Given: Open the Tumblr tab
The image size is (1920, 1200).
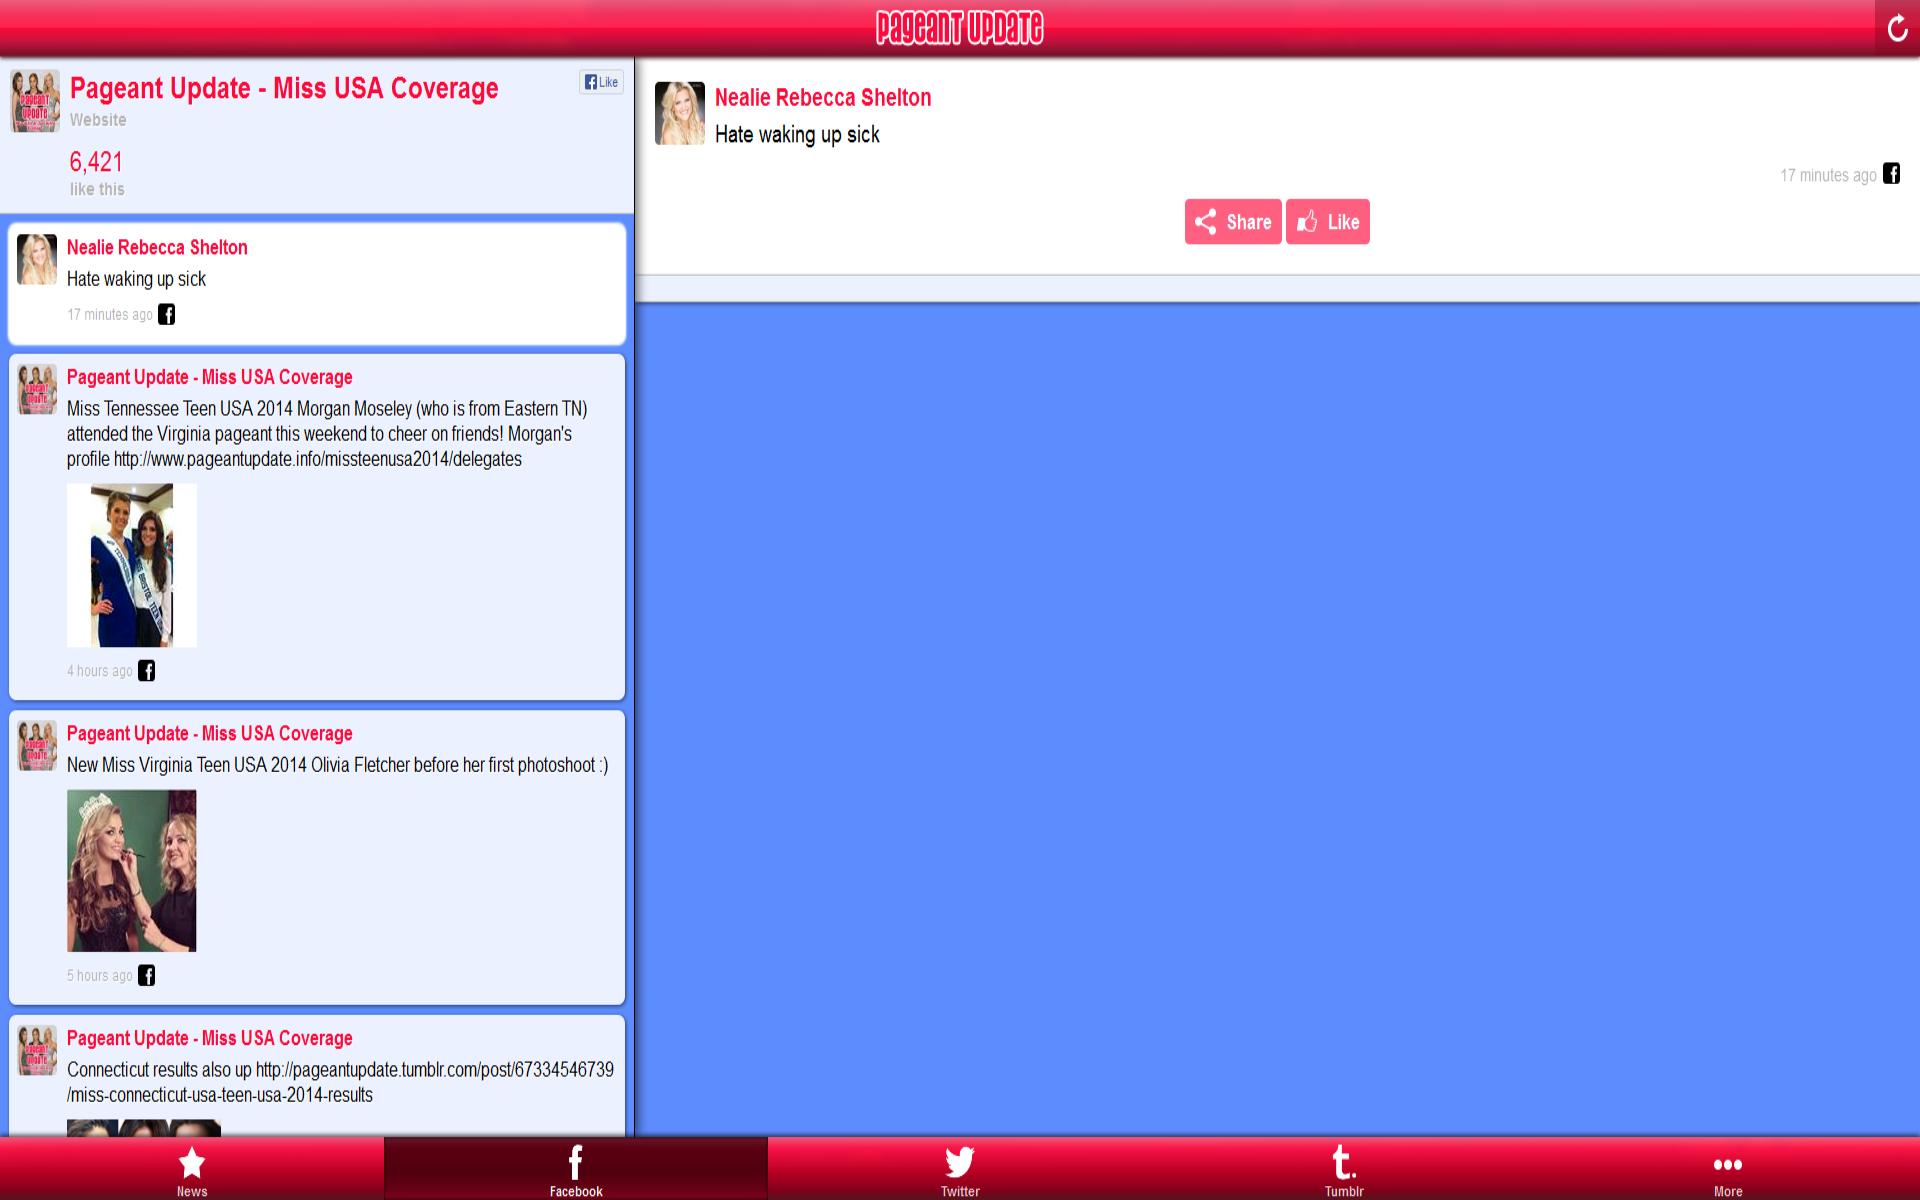Looking at the screenshot, I should (x=1343, y=1170).
